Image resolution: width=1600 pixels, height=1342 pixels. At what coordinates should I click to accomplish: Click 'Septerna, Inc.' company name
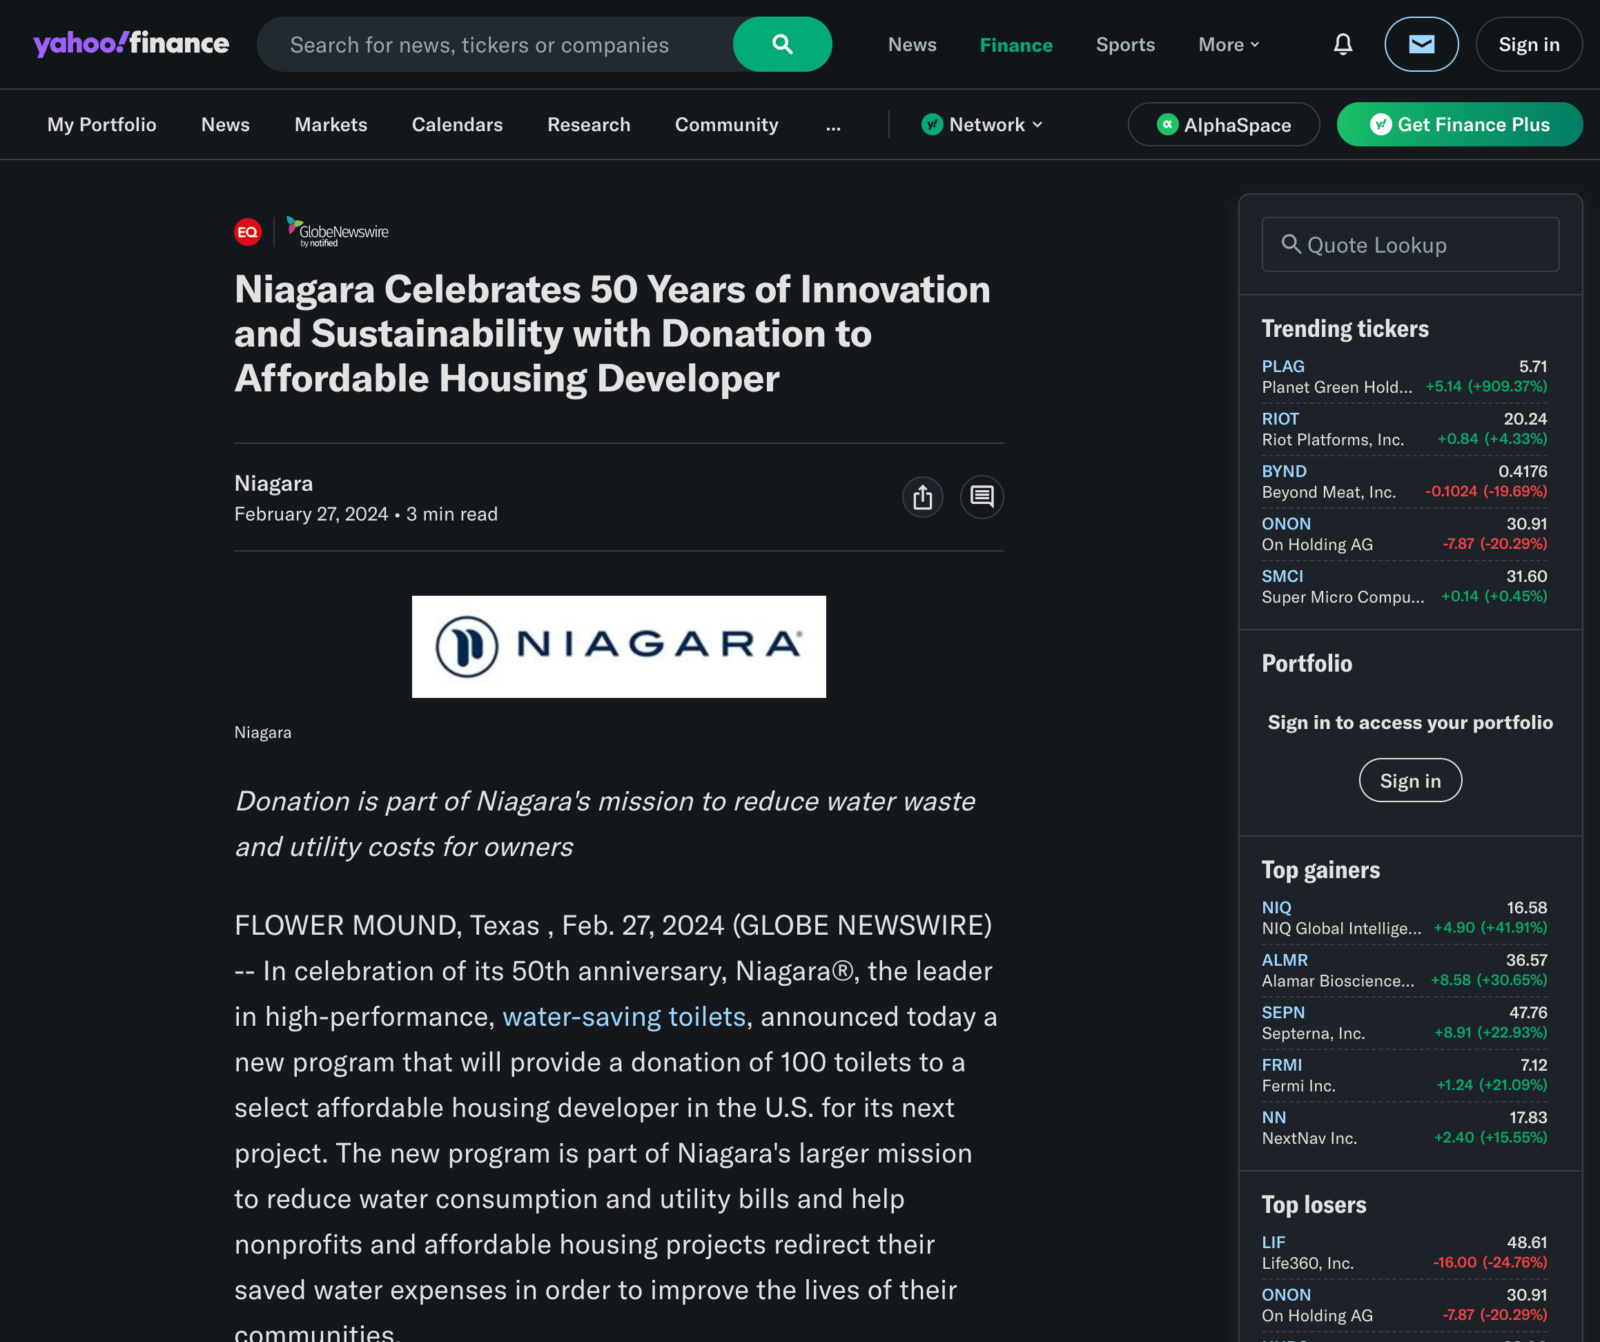[1313, 1033]
